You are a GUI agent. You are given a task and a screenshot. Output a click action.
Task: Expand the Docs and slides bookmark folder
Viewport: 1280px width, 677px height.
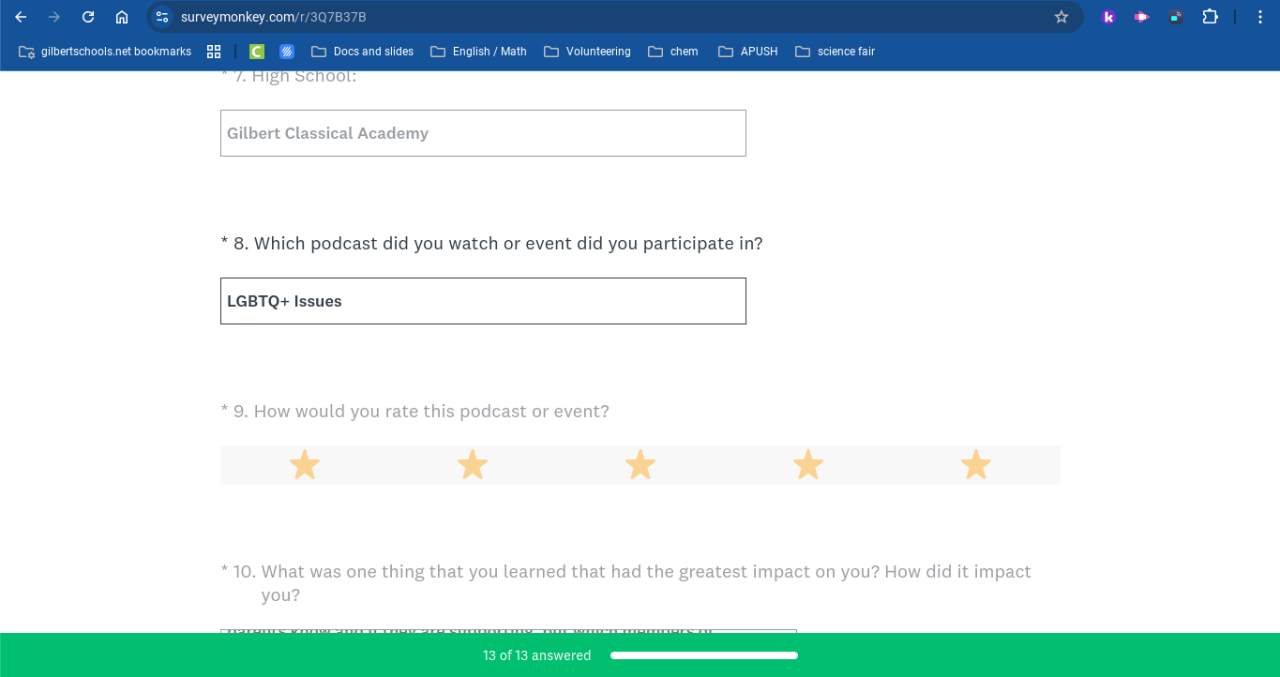pyautogui.click(x=362, y=51)
